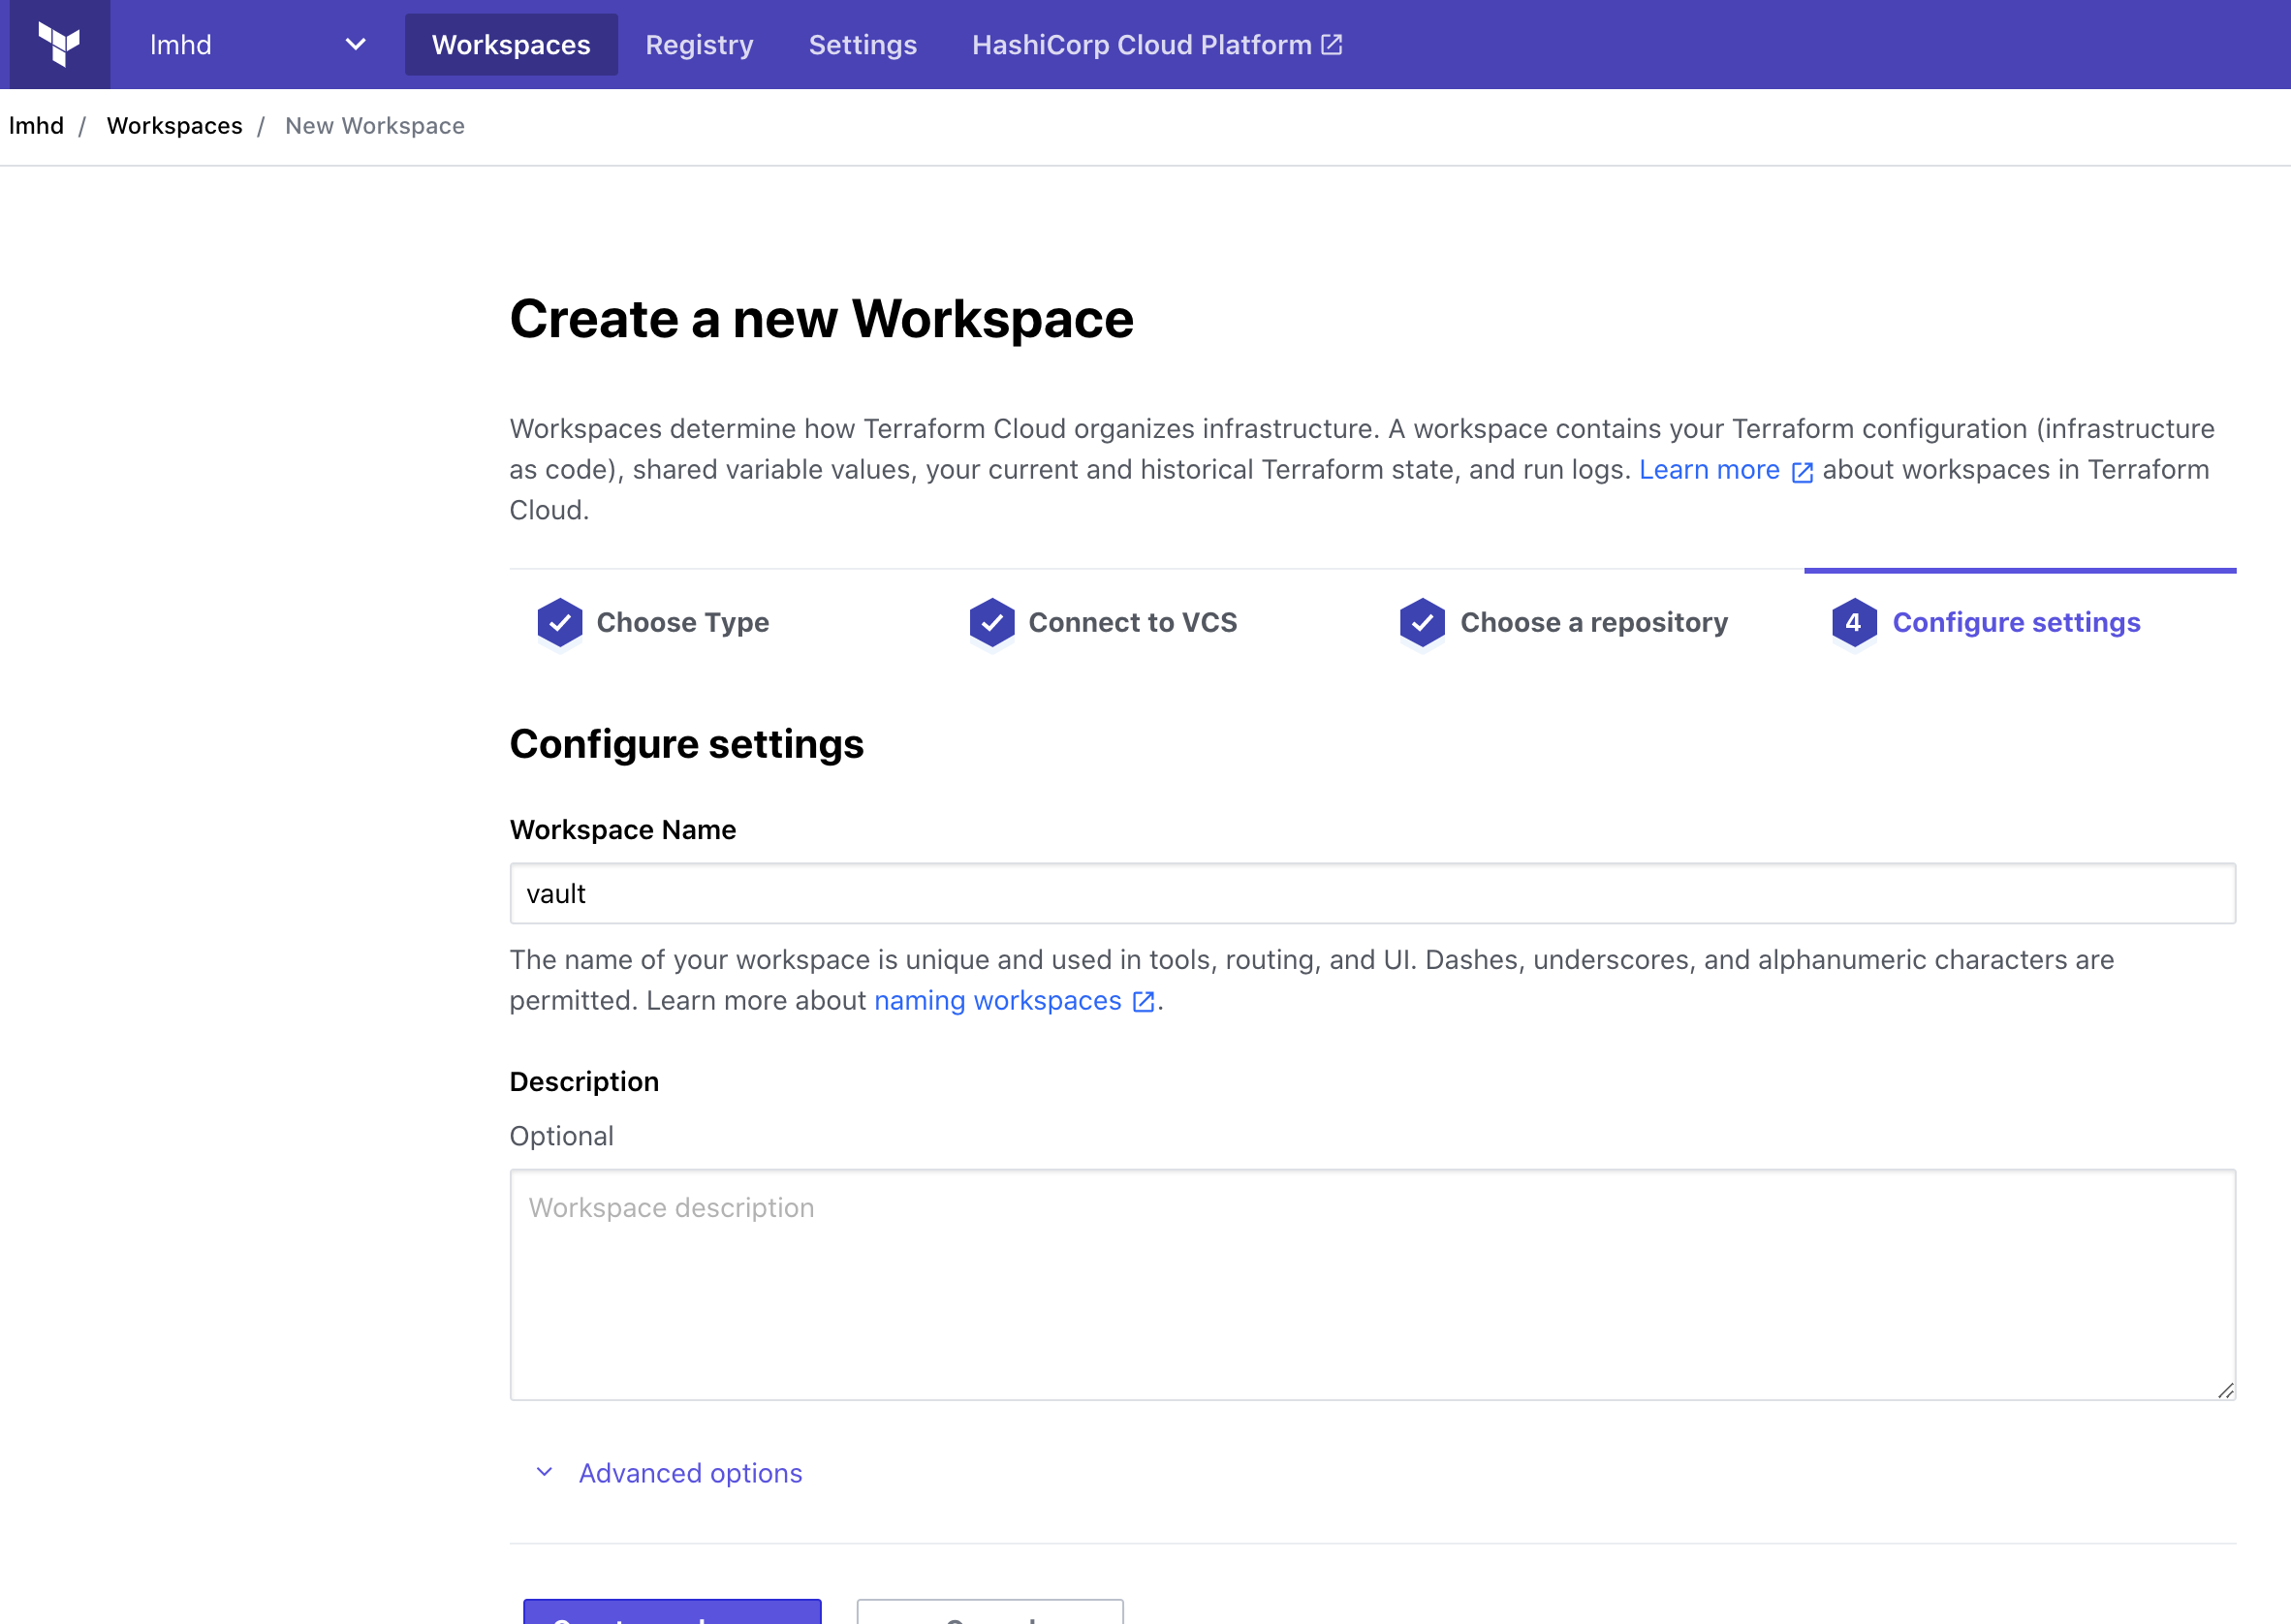2291x1624 pixels.
Task: Click the lmhd breadcrumb link
Action: pos(36,126)
